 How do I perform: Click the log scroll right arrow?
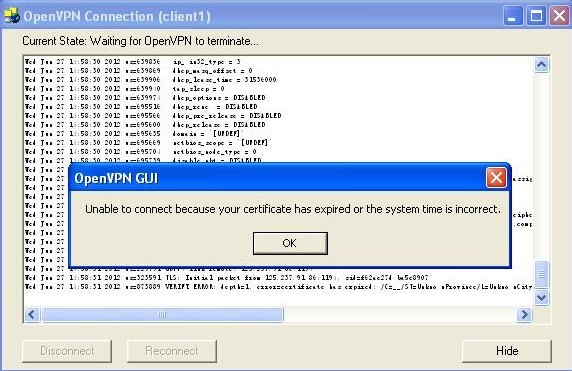[x=524, y=314]
